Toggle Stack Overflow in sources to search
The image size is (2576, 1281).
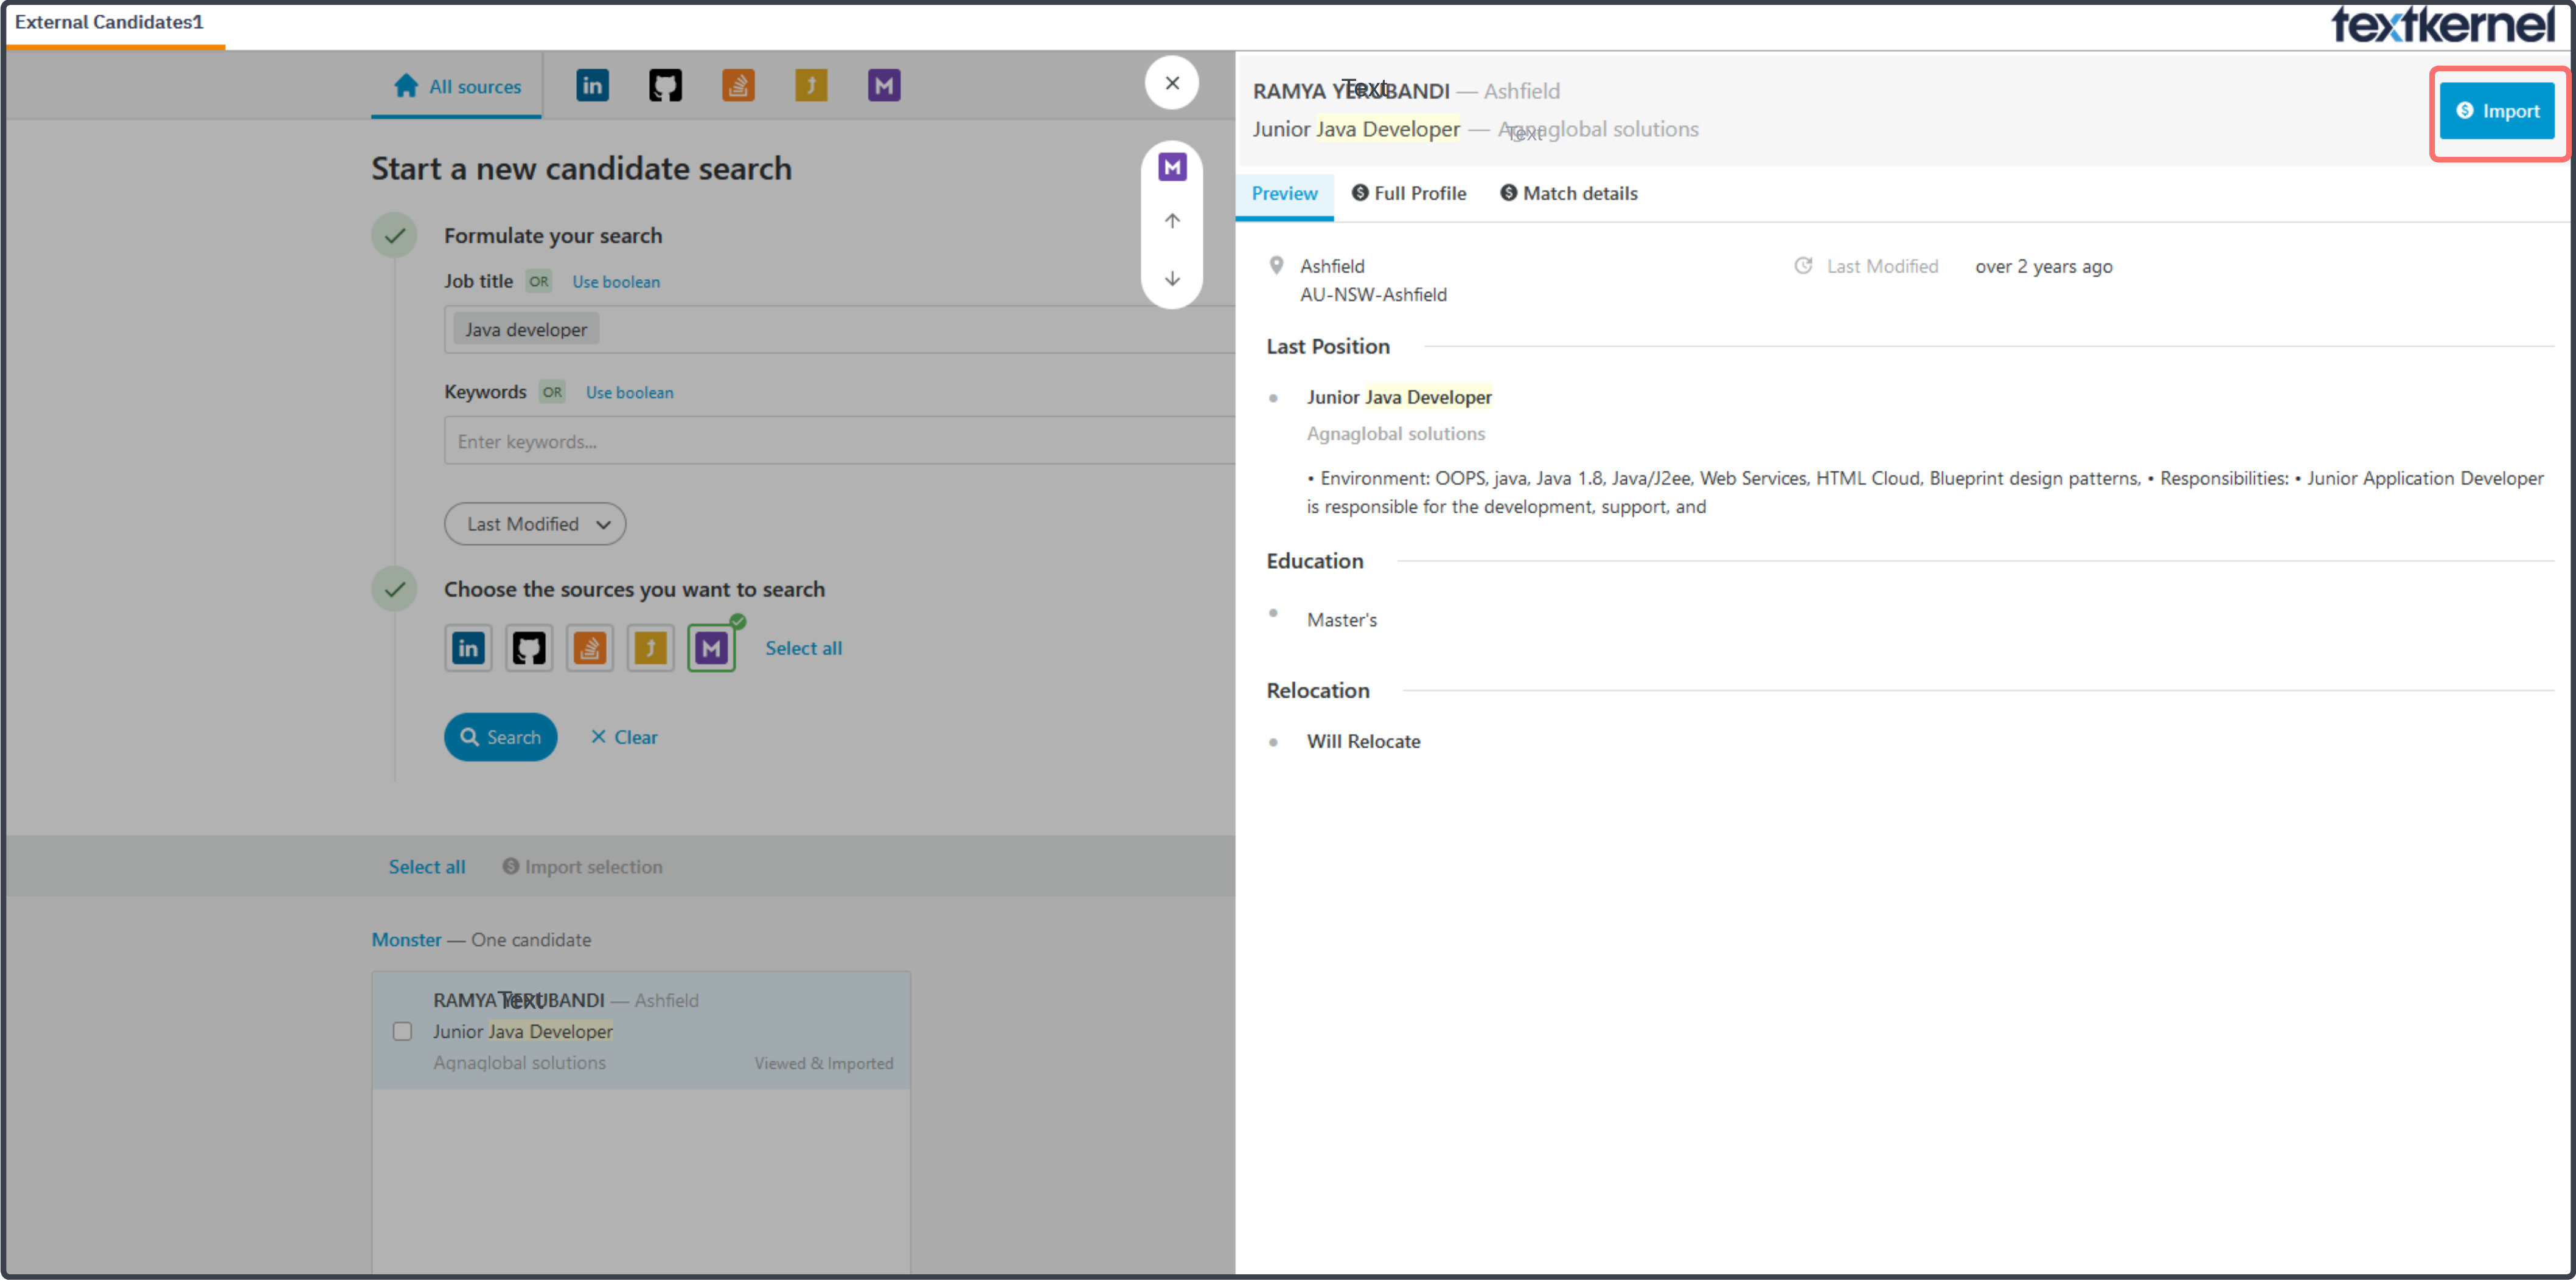590,649
